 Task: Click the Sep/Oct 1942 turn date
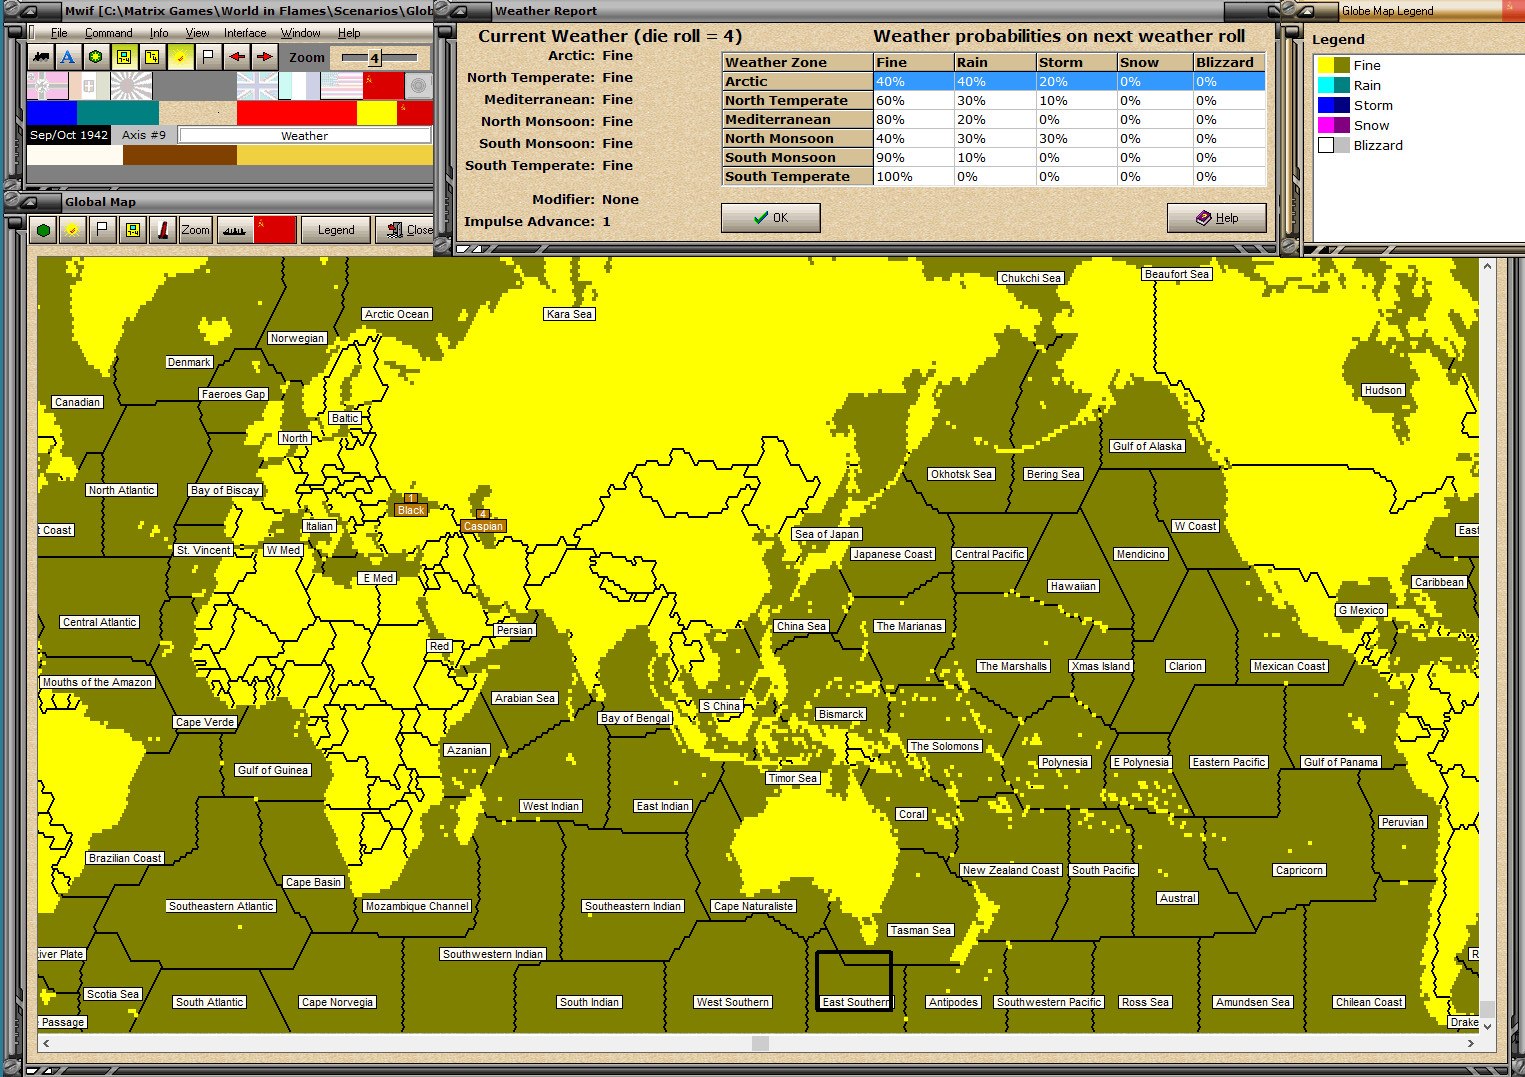click(x=69, y=135)
